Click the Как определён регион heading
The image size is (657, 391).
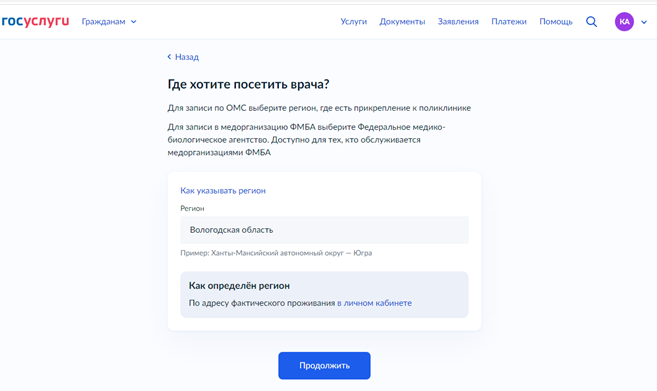239,285
